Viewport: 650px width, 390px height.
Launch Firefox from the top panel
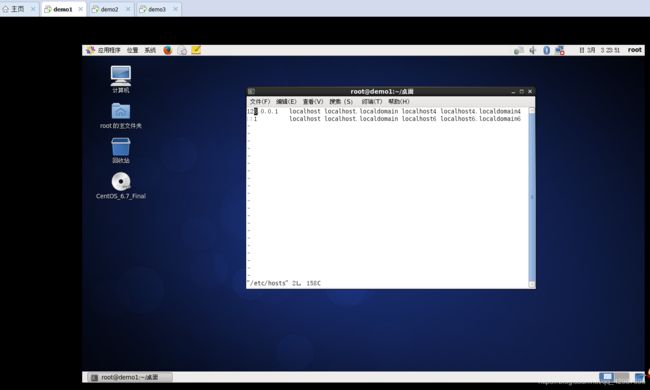[x=167, y=50]
